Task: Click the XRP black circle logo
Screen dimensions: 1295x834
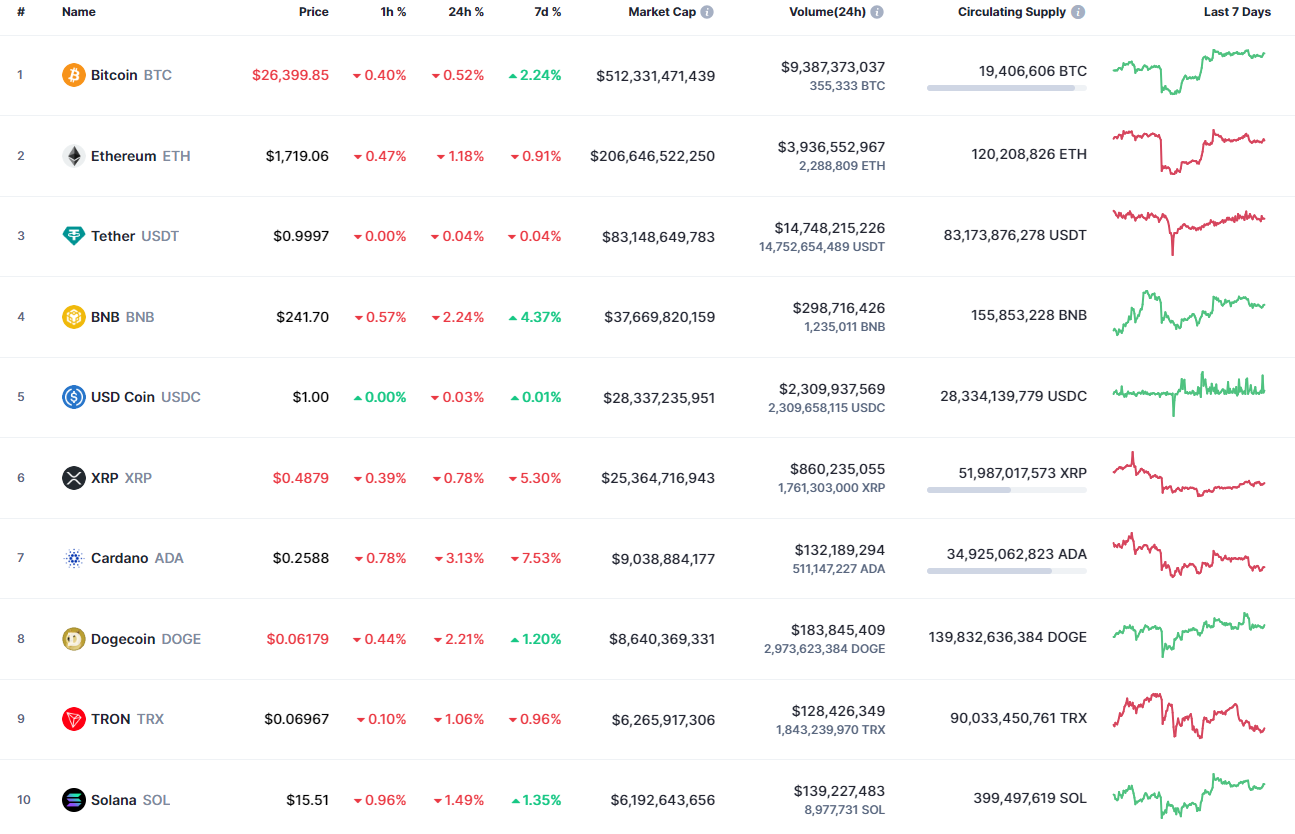Action: point(73,477)
